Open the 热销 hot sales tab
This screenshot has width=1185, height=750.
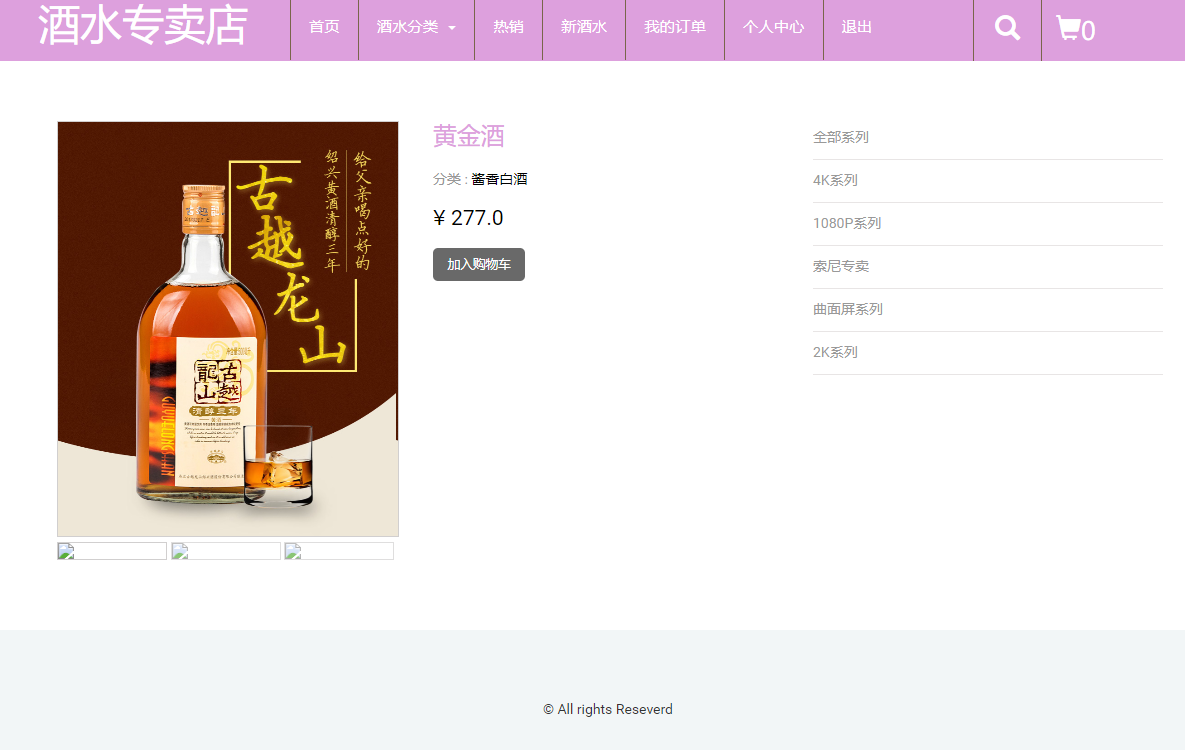tap(508, 28)
